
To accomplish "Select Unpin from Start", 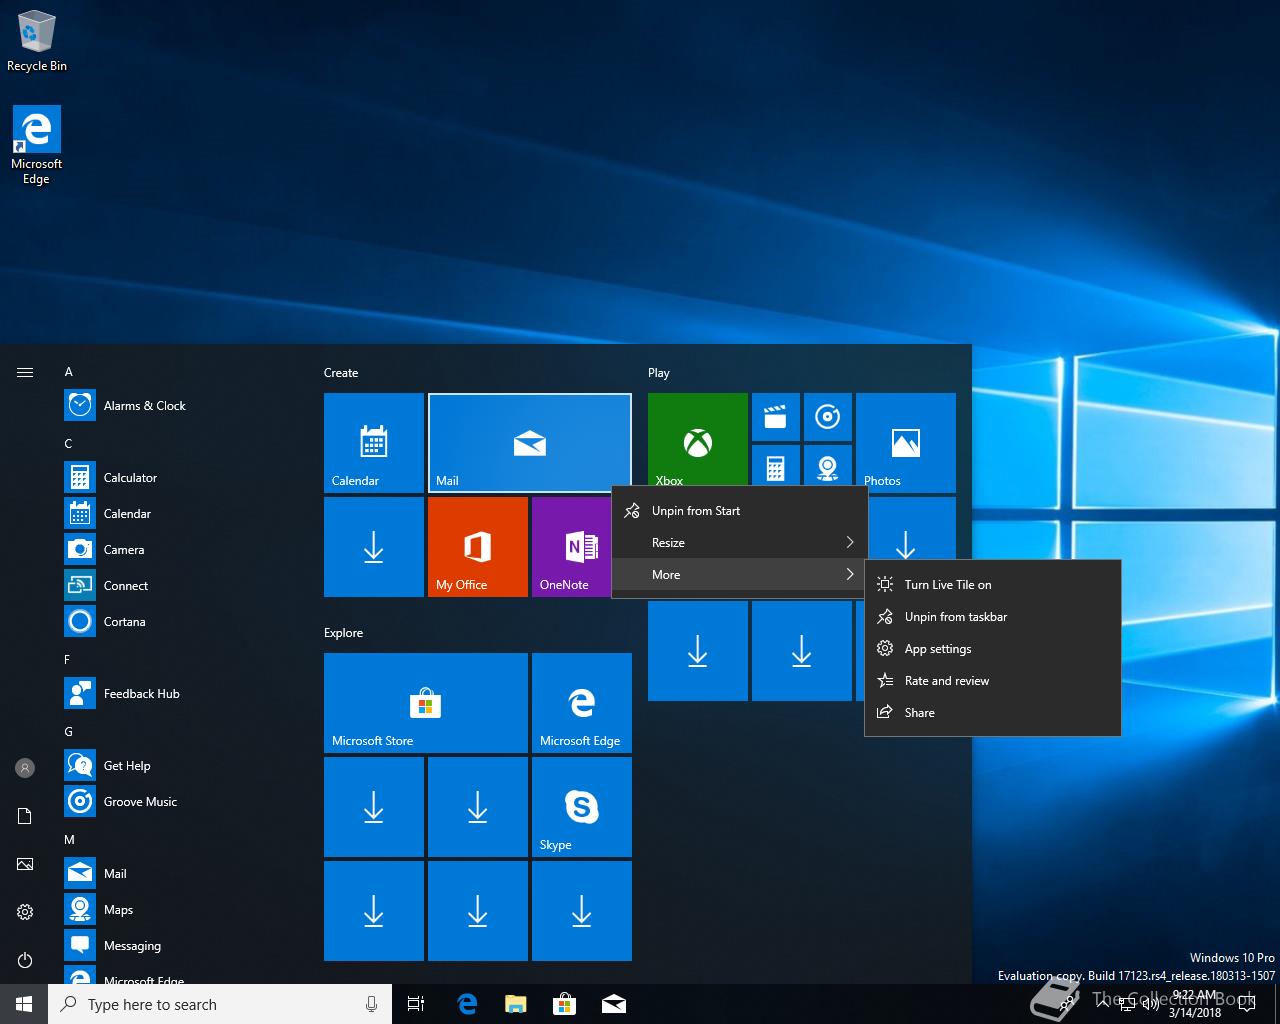I will pos(738,511).
